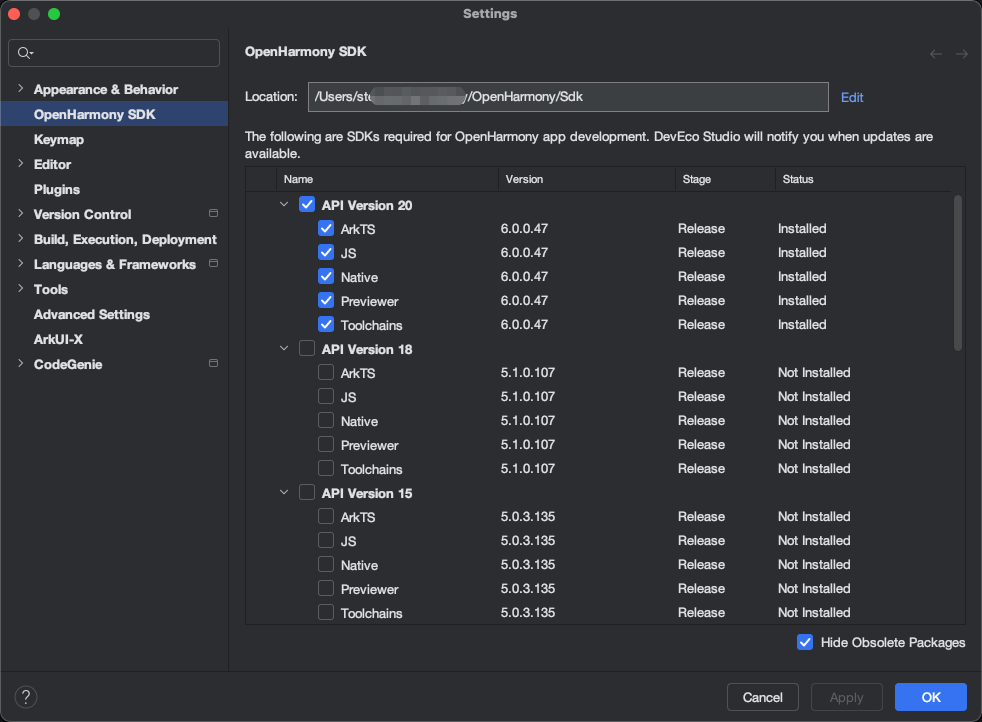Viewport: 982px width, 722px height.
Task: Open the Plugins settings page
Action: [56, 189]
